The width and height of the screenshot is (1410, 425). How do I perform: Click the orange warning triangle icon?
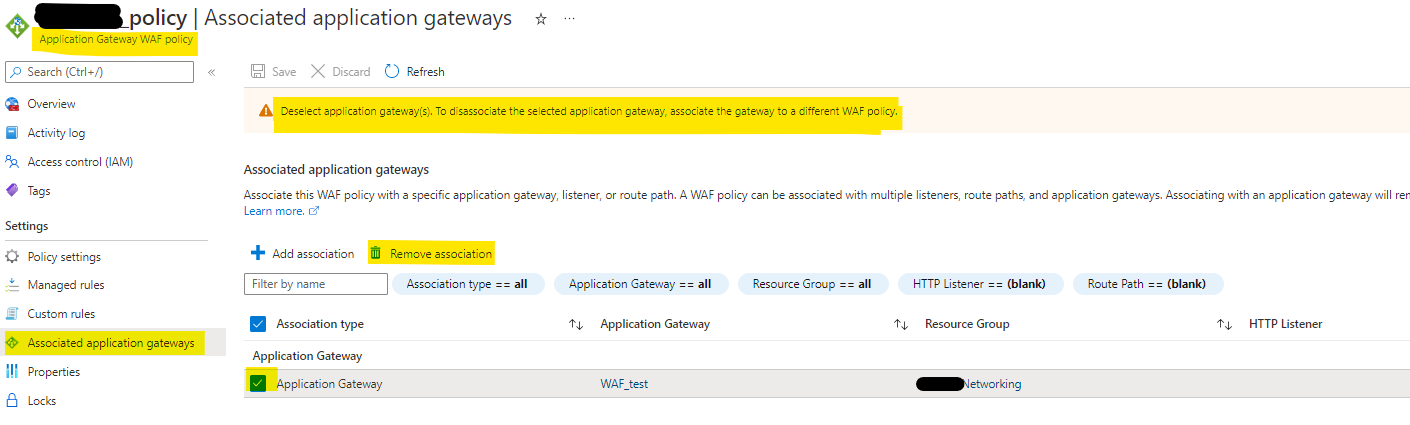pos(265,111)
